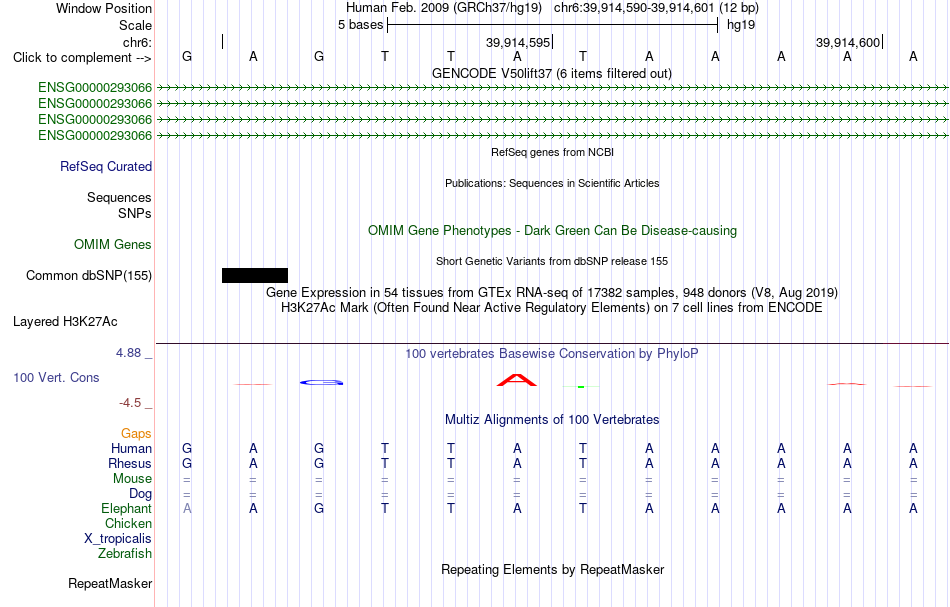The height and width of the screenshot is (607, 950).
Task: Open the RefSeq Curated track label
Action: tap(106, 167)
